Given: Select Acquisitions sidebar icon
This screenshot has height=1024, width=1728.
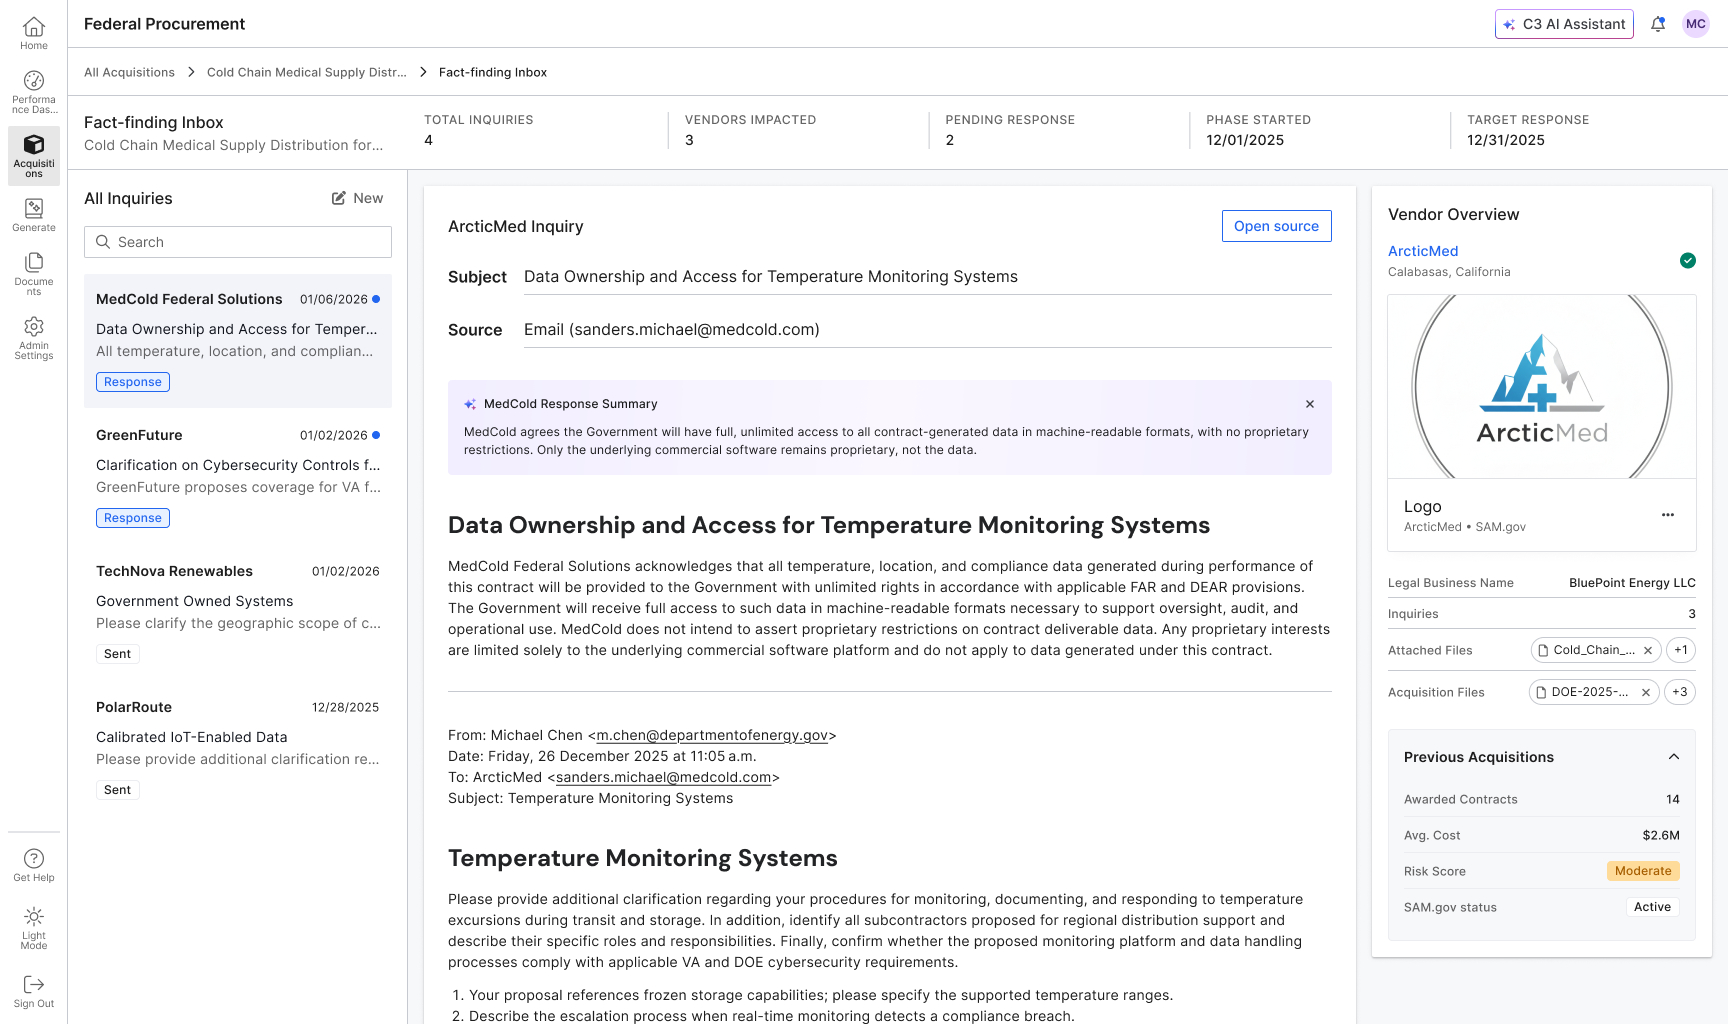Looking at the screenshot, I should 34,155.
